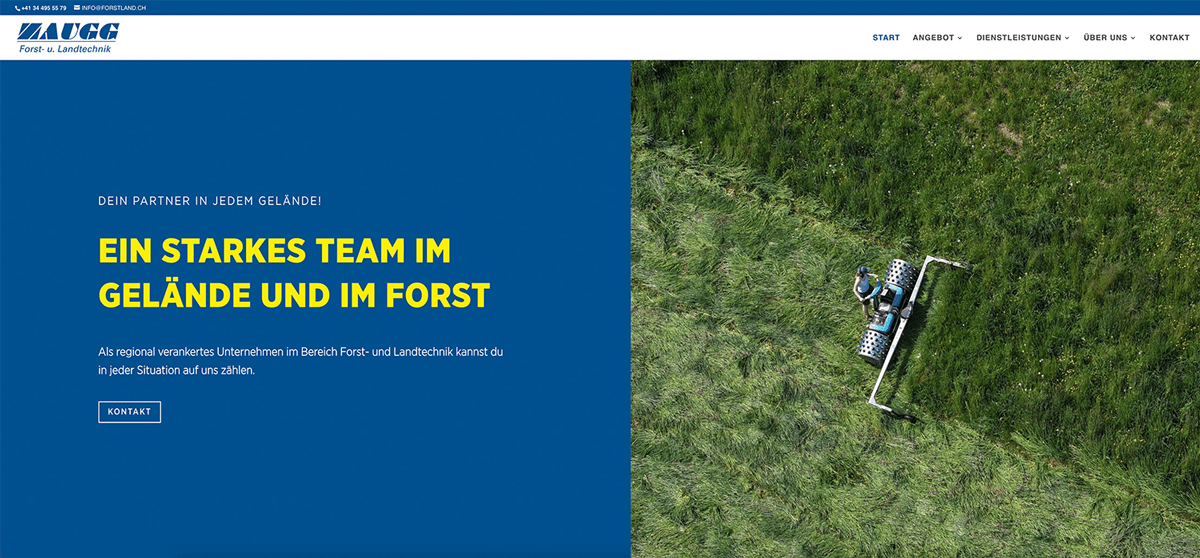Image resolution: width=1200 pixels, height=558 pixels.
Task: Open the INFO@FORSTLAND.CH email link
Action: click(x=114, y=8)
